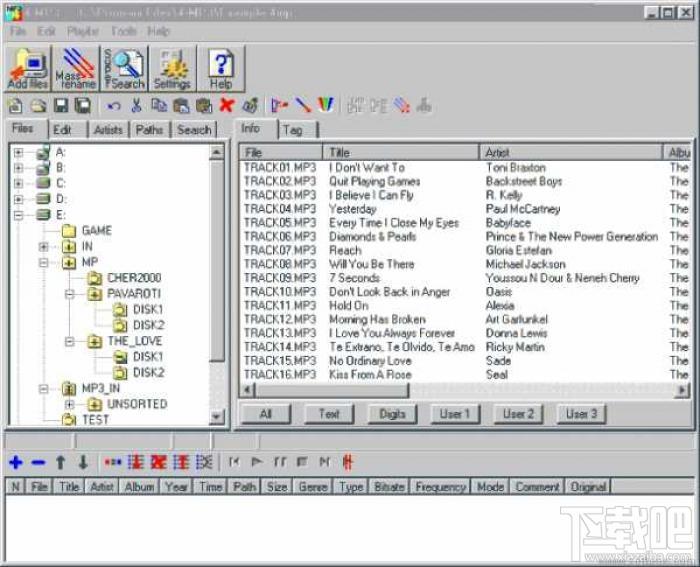
Task: Click the track list horizontal scrollbar thumb
Action: pyautogui.click(x=331, y=390)
